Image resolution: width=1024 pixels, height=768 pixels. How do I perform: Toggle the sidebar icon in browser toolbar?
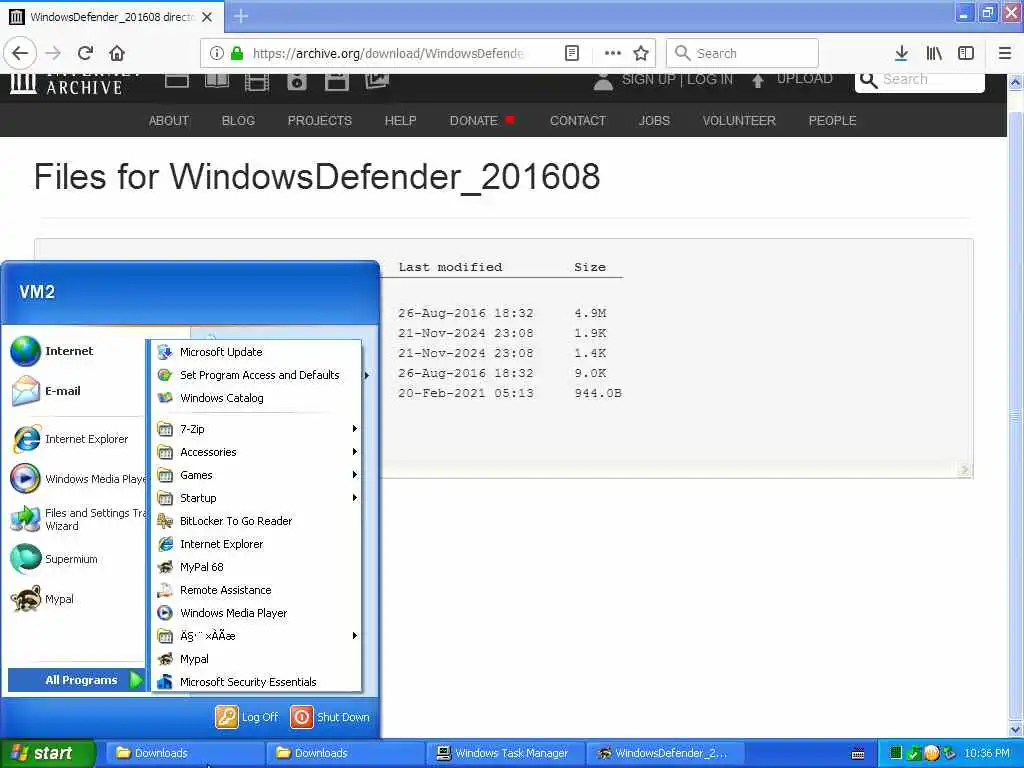point(966,53)
